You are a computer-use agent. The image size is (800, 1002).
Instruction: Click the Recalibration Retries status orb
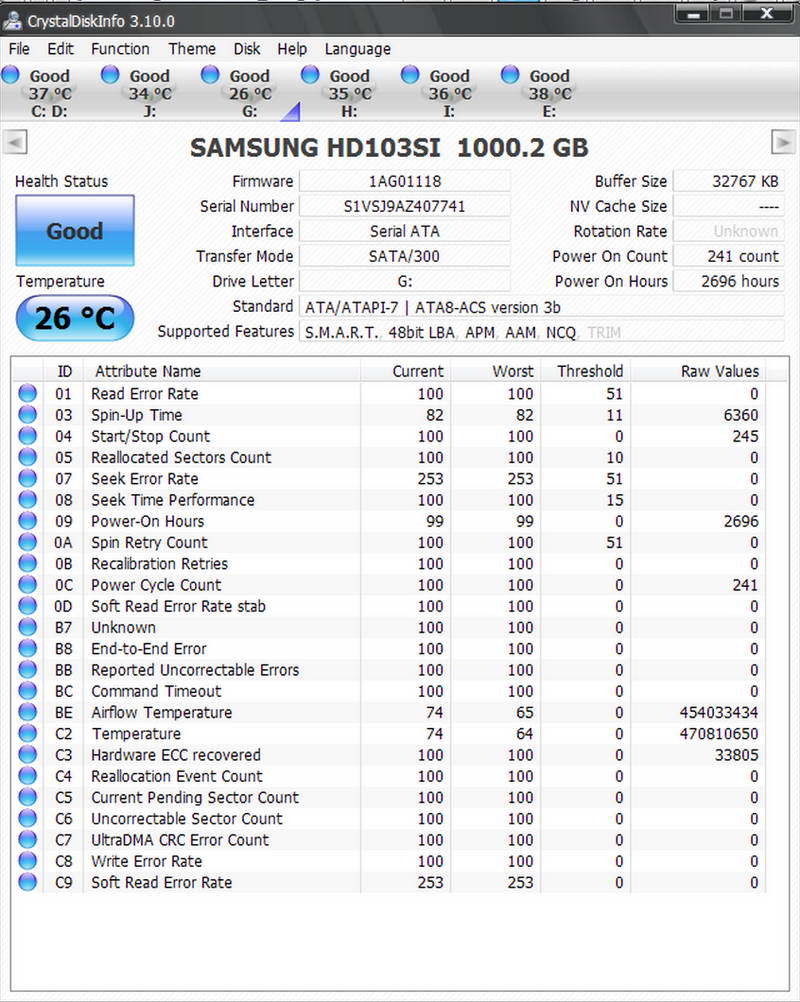pyautogui.click(x=27, y=563)
